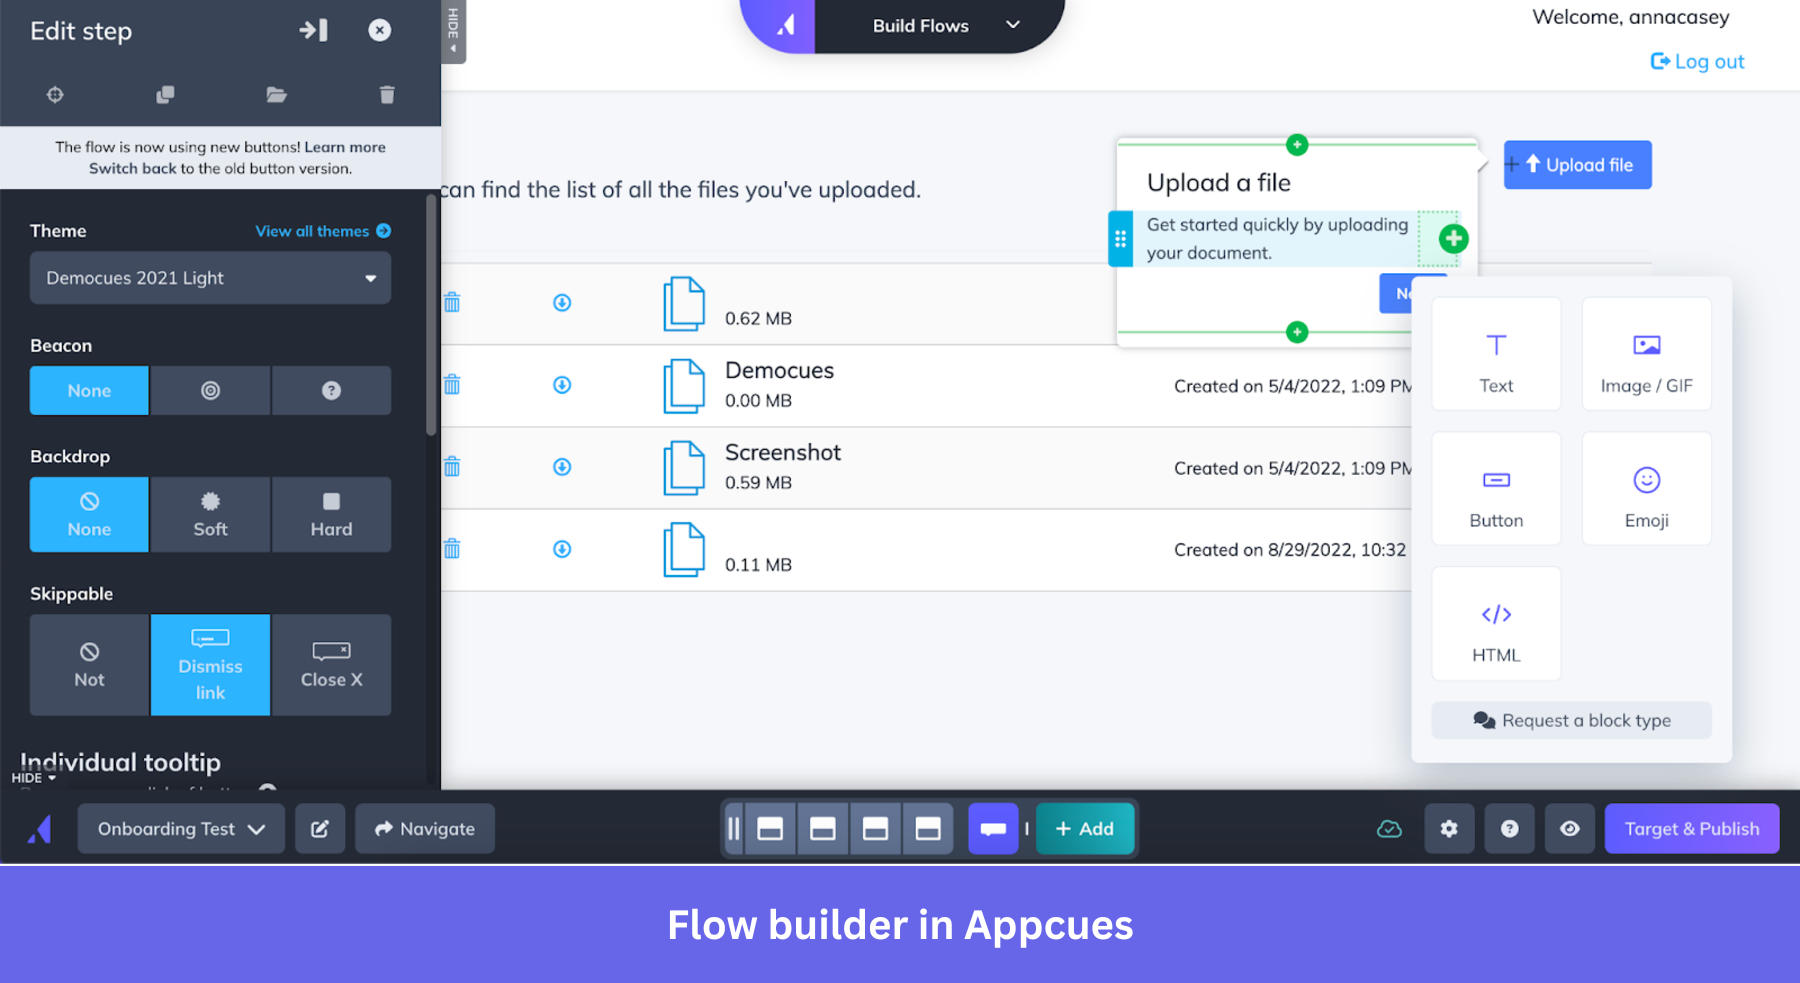The image size is (1800, 983).
Task: Select the Text block type
Action: 1495,355
